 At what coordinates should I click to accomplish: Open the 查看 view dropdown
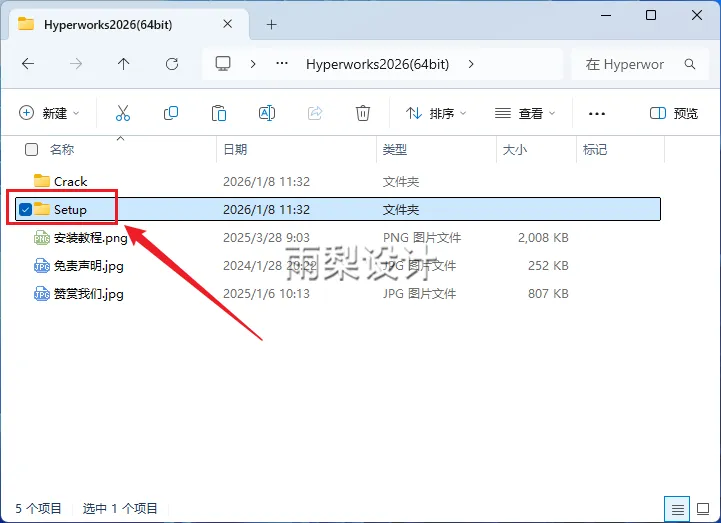(525, 113)
